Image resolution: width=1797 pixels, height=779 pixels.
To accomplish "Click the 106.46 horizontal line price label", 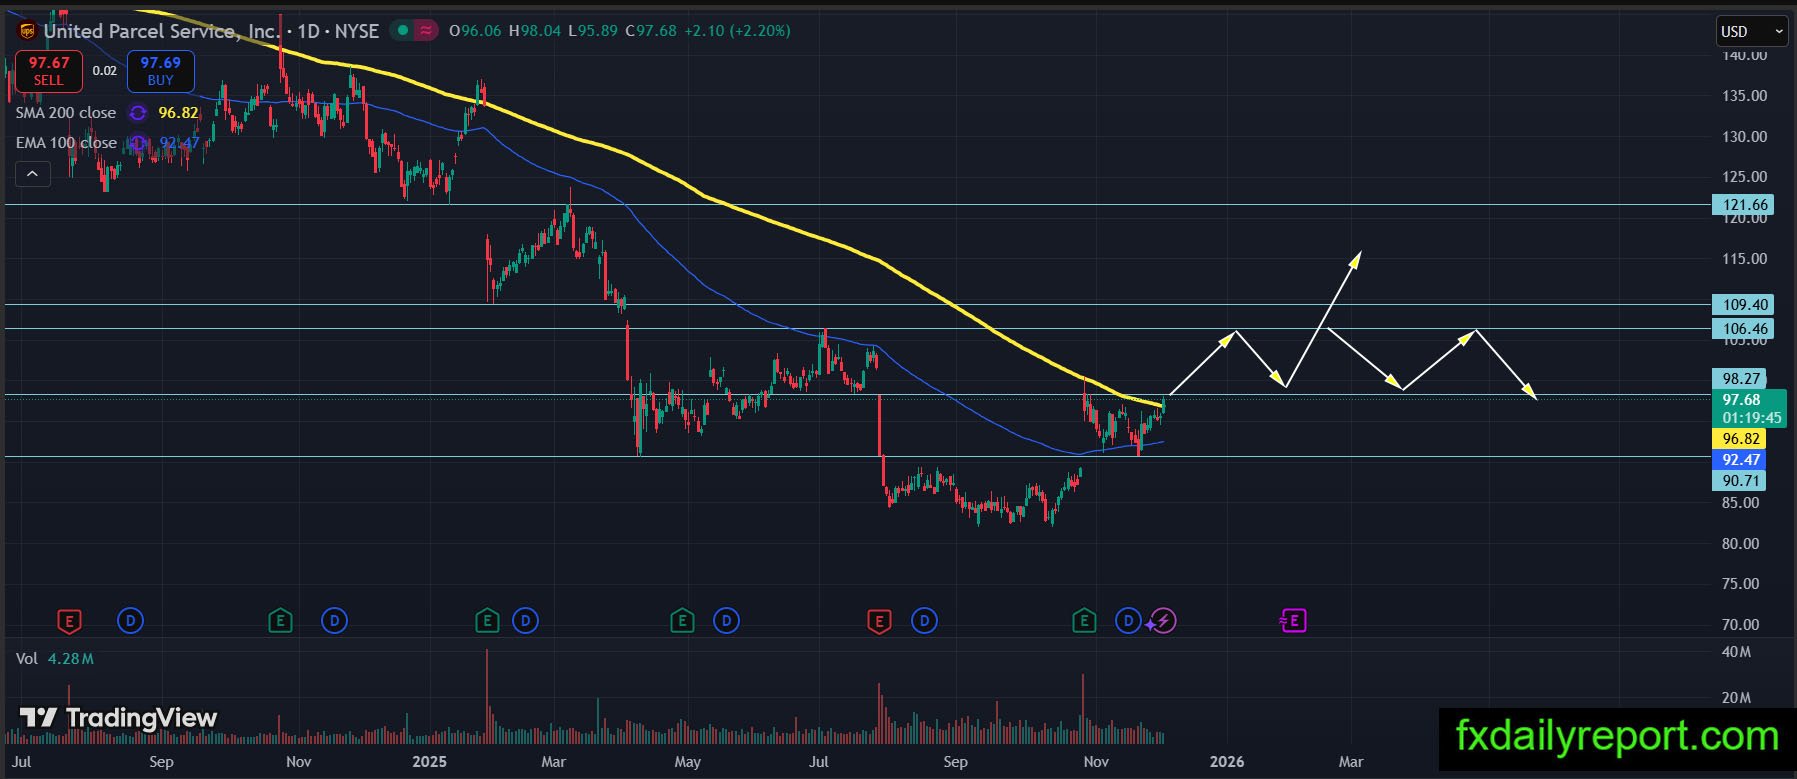I will tap(1743, 329).
